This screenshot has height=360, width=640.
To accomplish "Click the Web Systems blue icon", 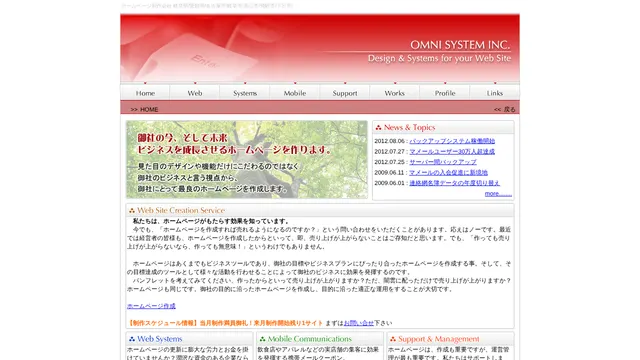I will coord(131,339).
